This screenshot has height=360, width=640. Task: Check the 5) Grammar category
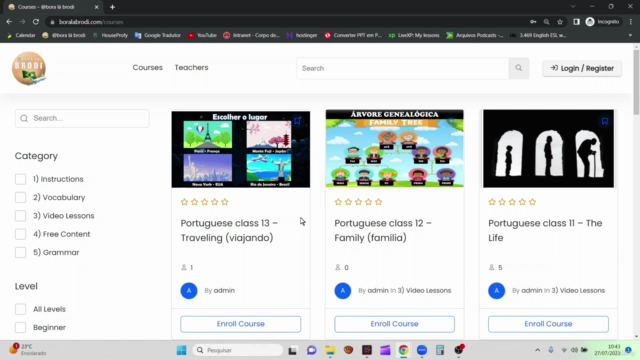pyautogui.click(x=20, y=252)
